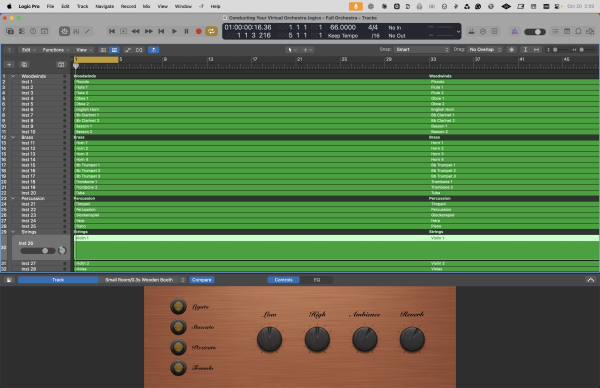Toggle the track grid view icon
Image resolution: width=600 pixels, height=388 pixels.
coord(114,50)
